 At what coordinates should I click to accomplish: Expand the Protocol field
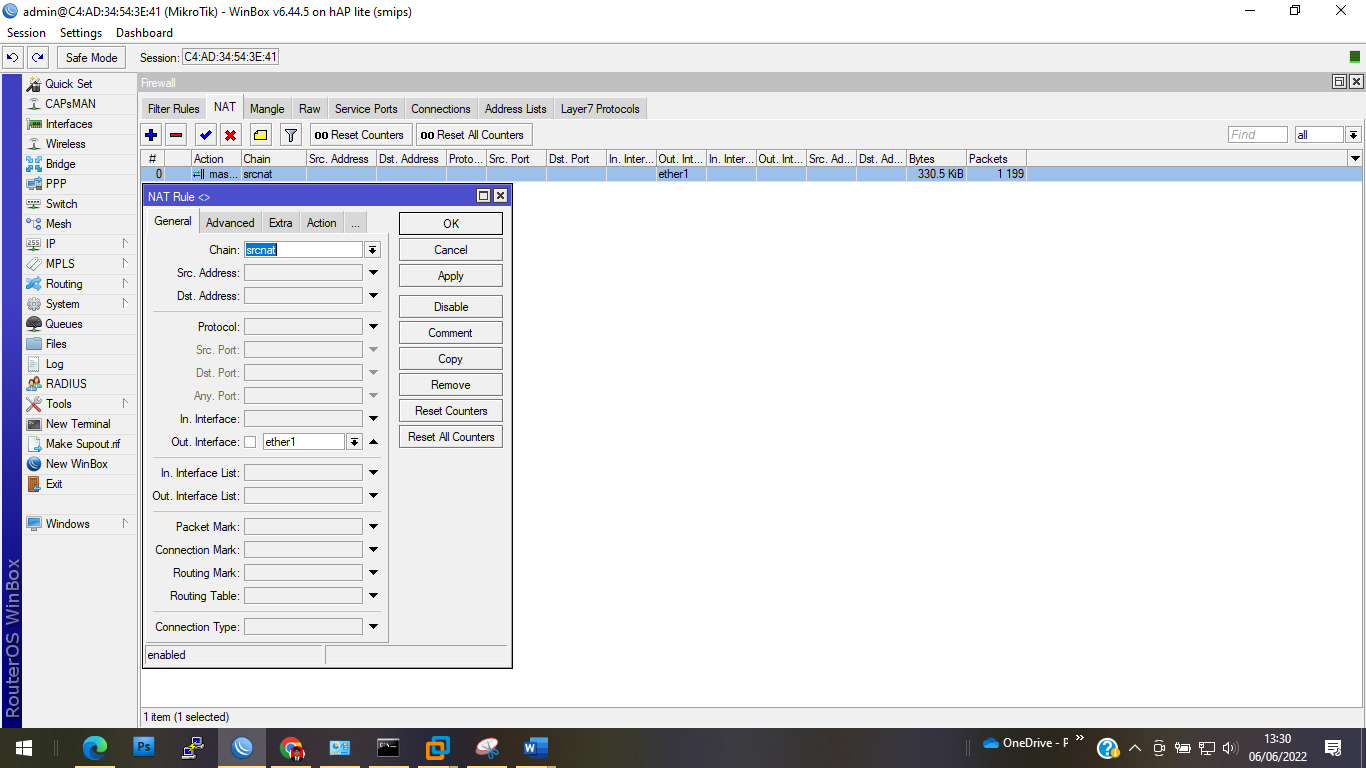point(373,327)
